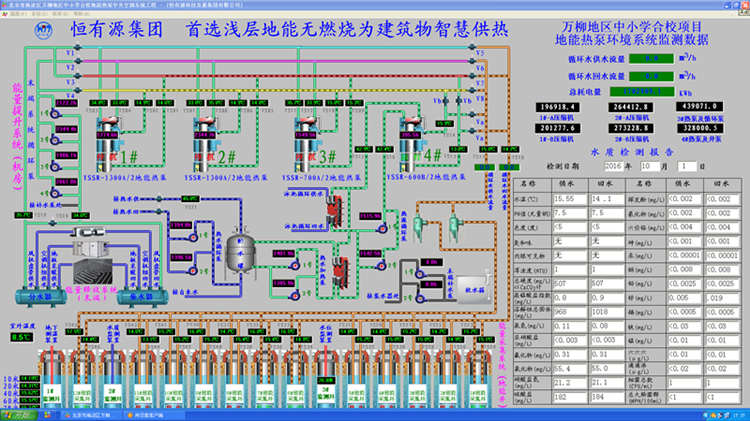750x421 pixels.
Task: Select valve V5 at the cyan pipe's right end
Action: tap(472, 47)
